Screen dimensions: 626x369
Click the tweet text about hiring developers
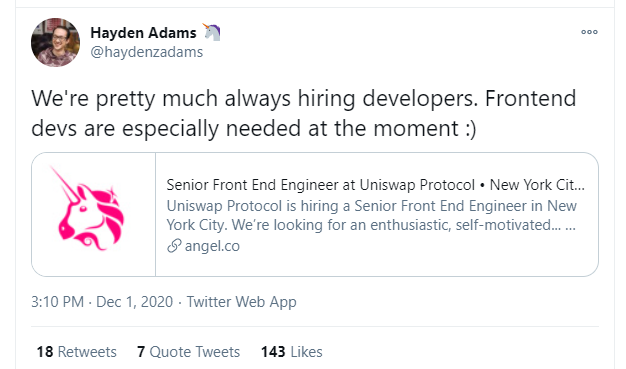click(303, 113)
